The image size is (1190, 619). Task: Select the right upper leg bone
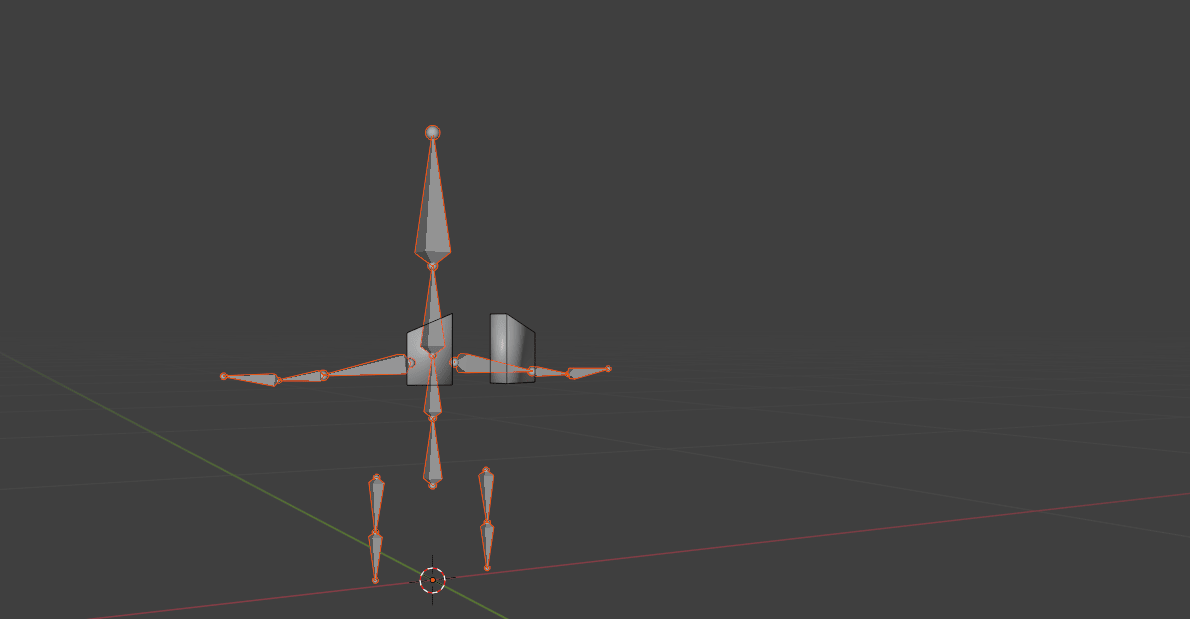coord(486,493)
